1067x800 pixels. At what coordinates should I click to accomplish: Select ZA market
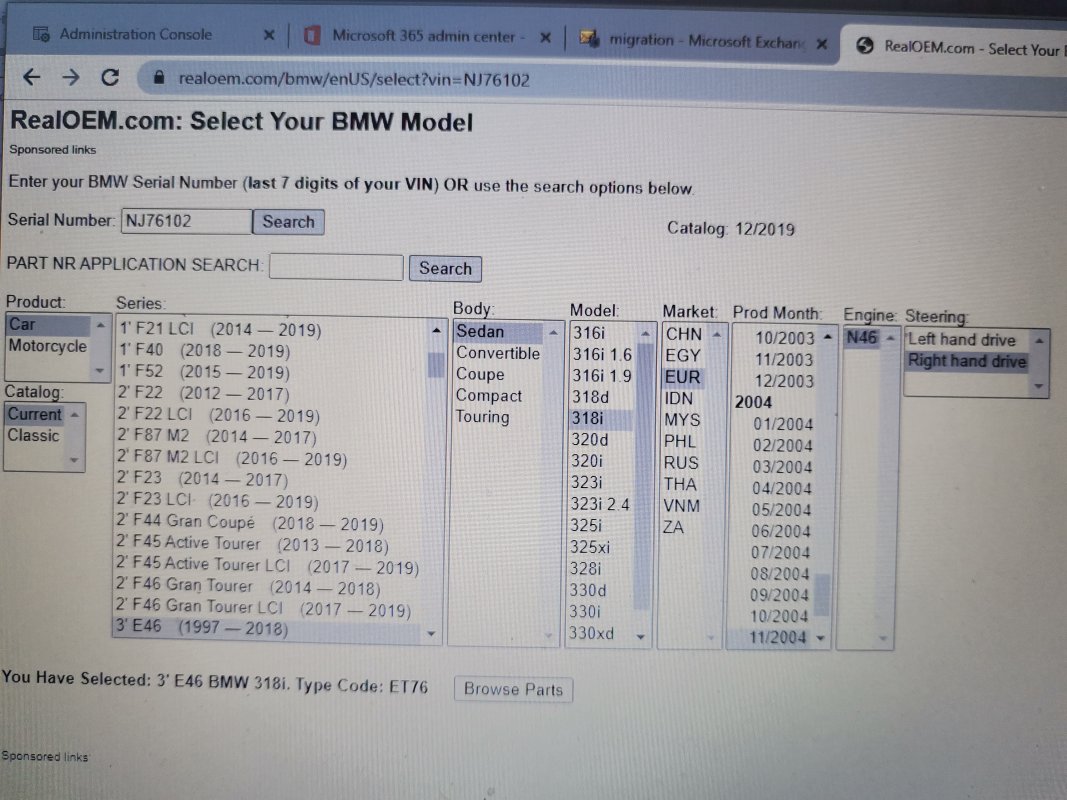pos(682,527)
